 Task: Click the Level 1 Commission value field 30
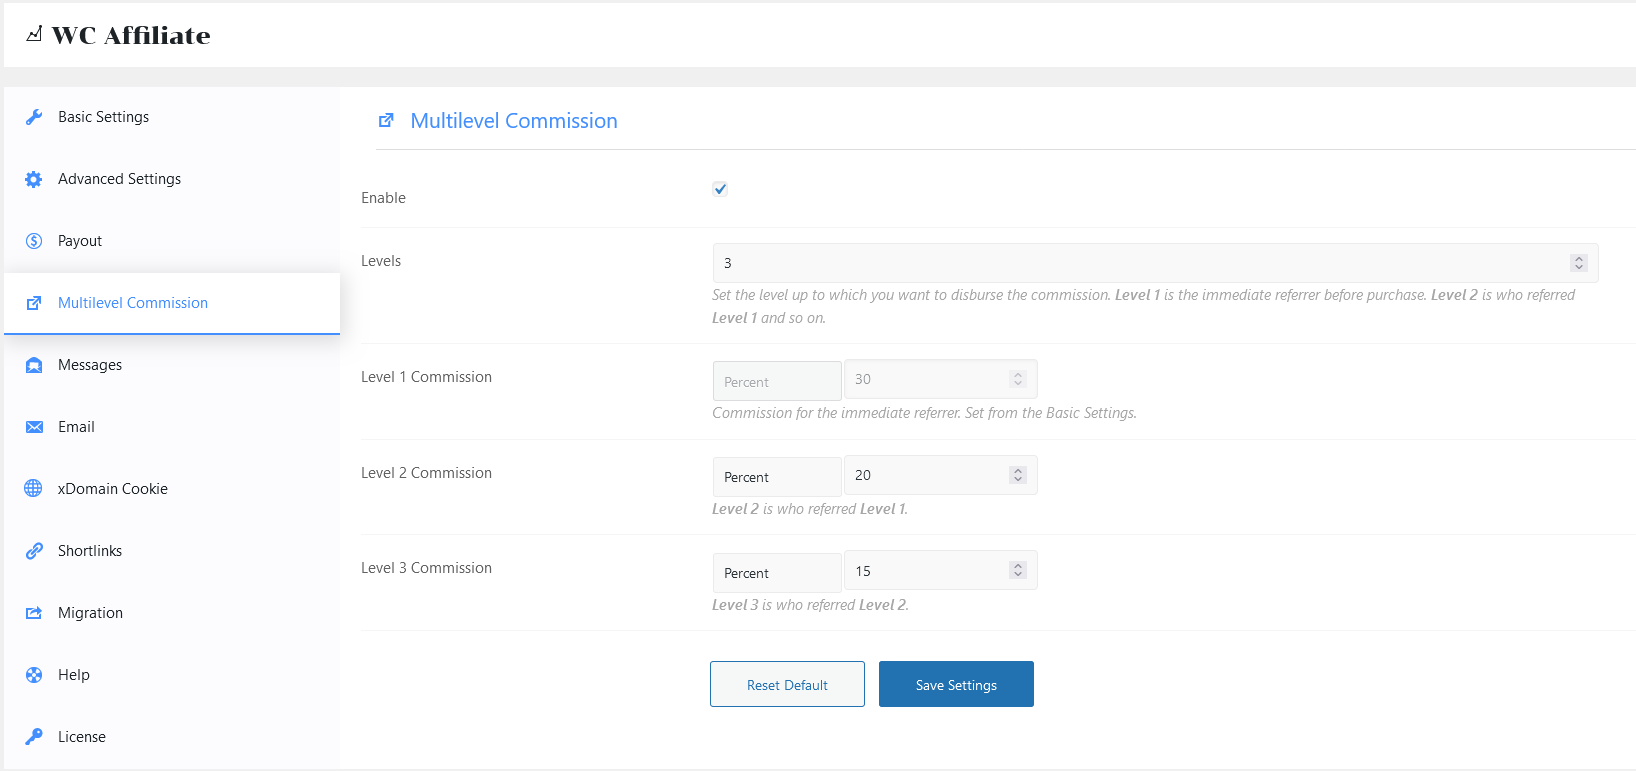pos(940,379)
